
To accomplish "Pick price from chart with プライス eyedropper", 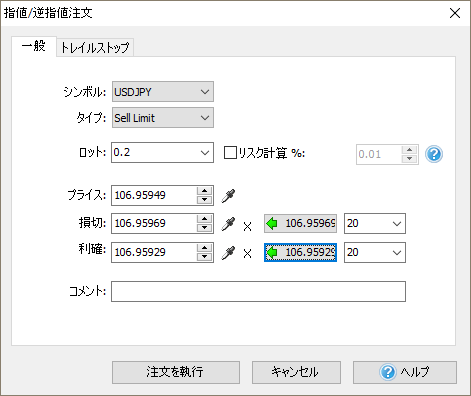I will 228,196.
